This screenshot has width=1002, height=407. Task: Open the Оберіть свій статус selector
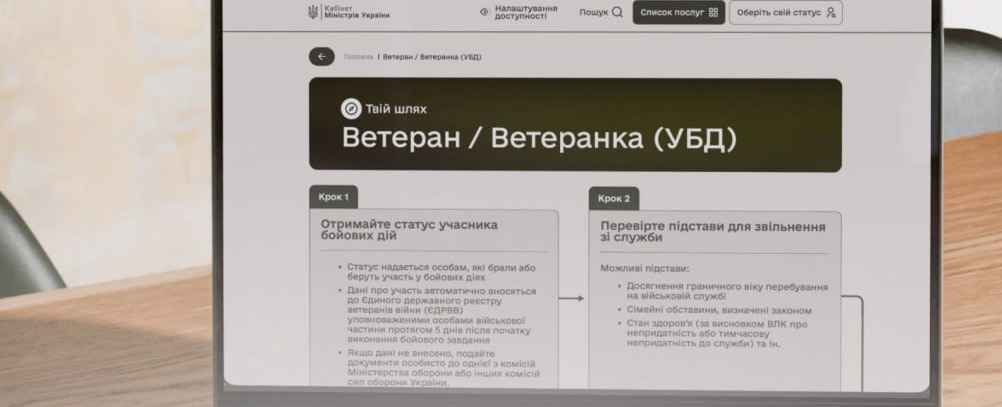(x=786, y=13)
